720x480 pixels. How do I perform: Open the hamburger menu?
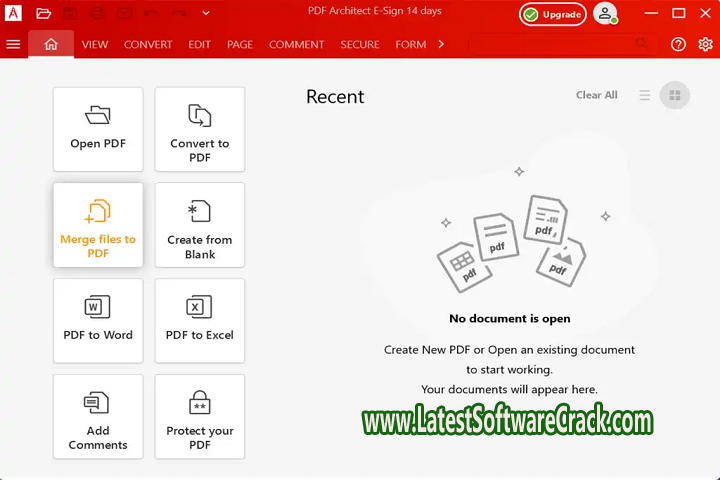pyautogui.click(x=13, y=44)
